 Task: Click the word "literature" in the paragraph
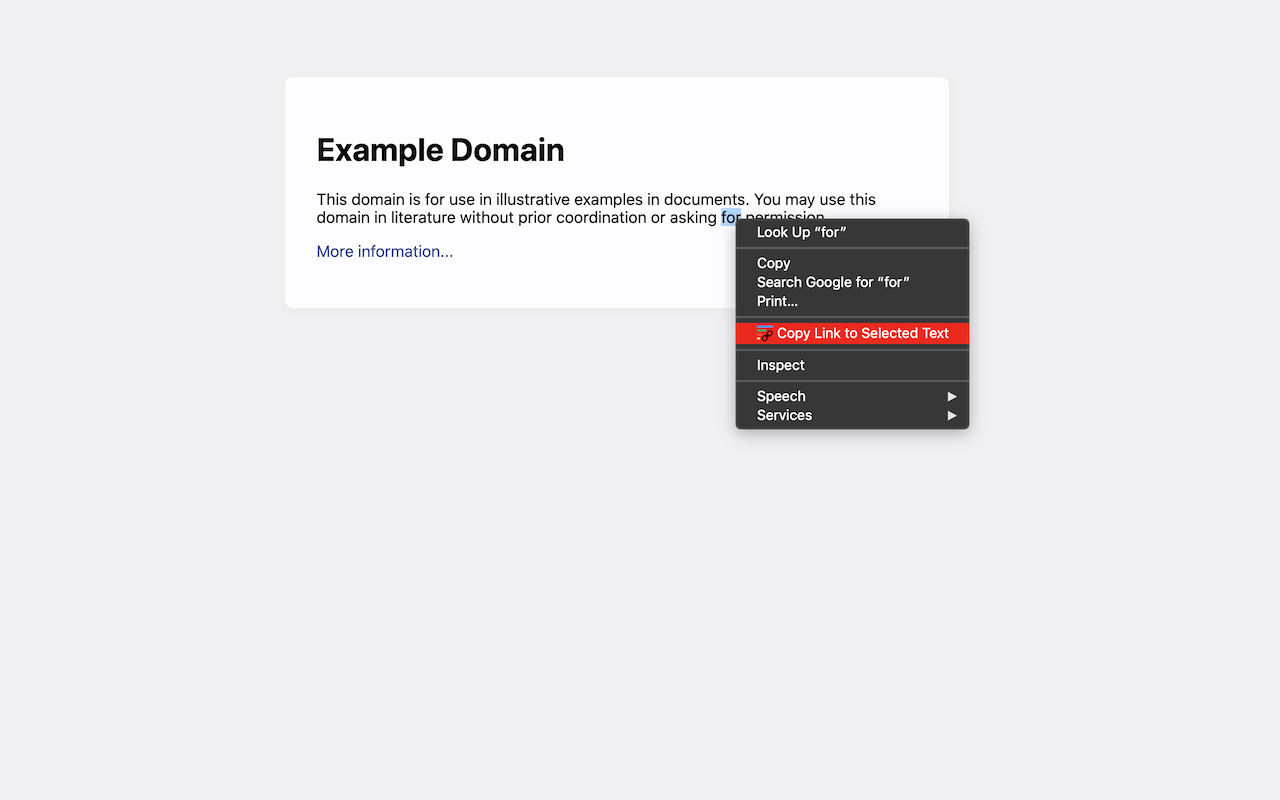(x=423, y=217)
